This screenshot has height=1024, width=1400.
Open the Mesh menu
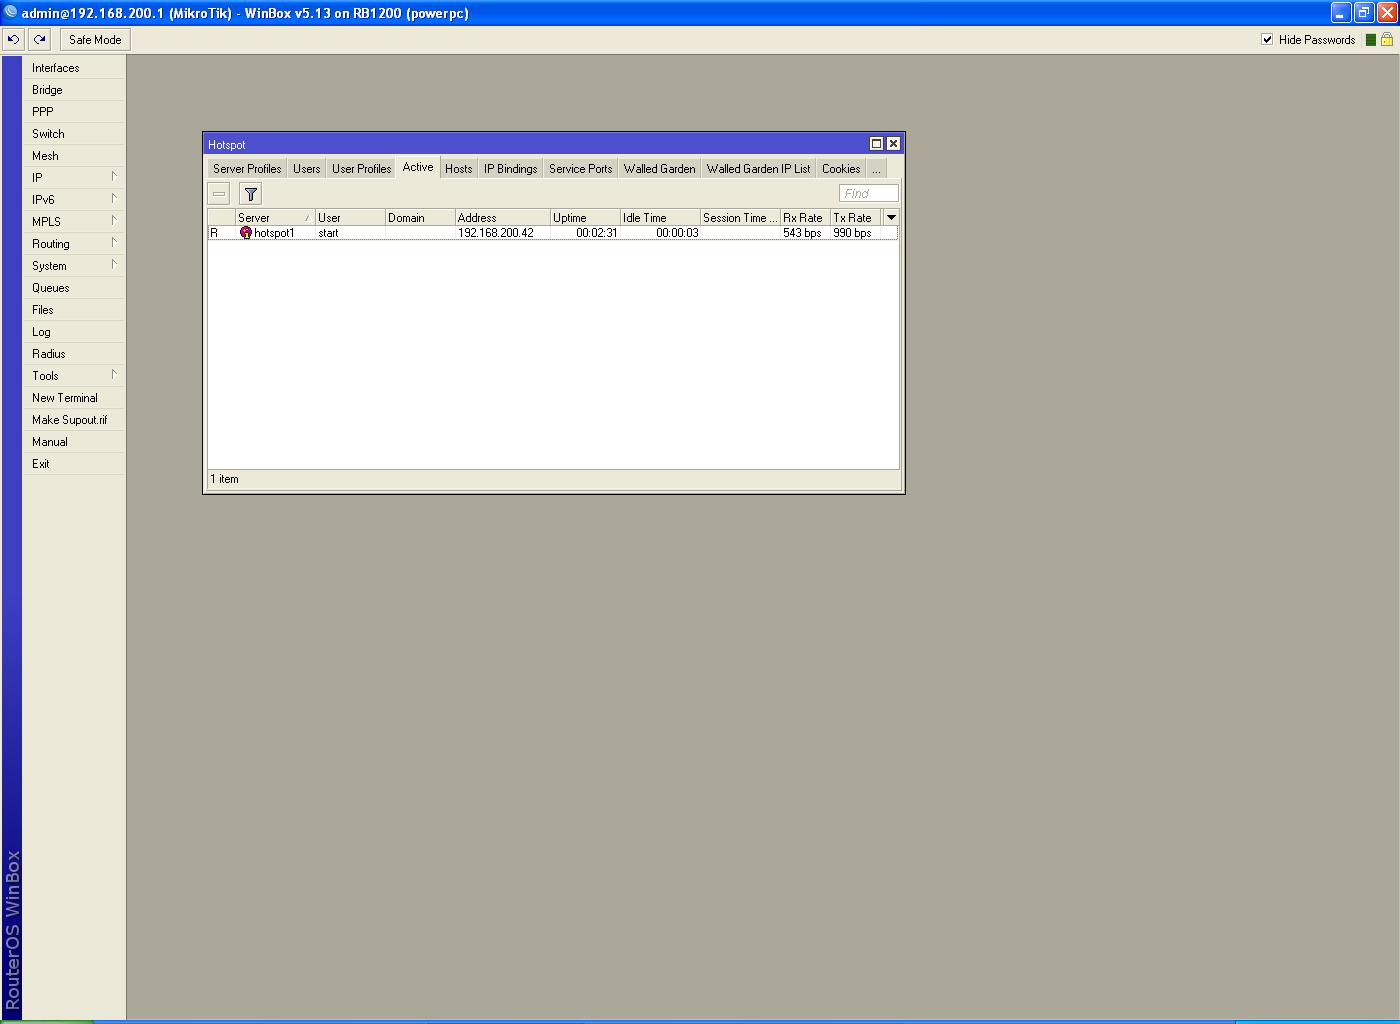click(x=74, y=156)
